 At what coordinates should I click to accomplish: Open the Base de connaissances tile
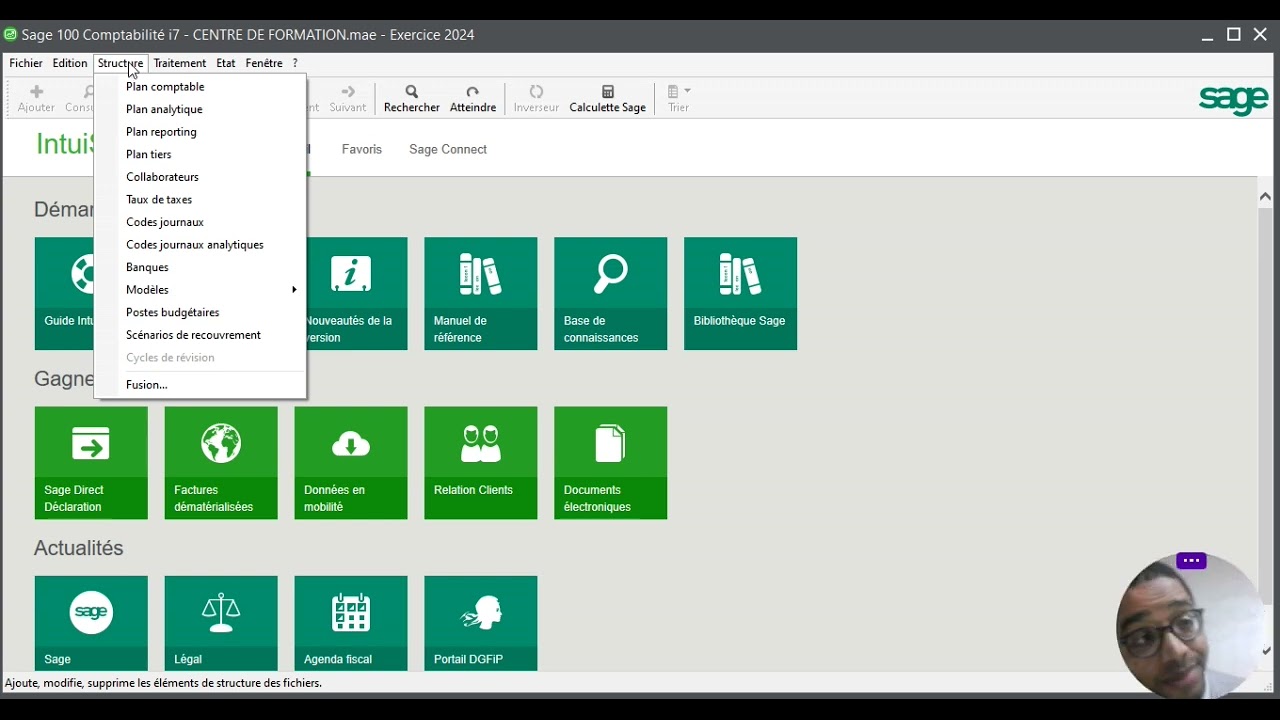(611, 294)
